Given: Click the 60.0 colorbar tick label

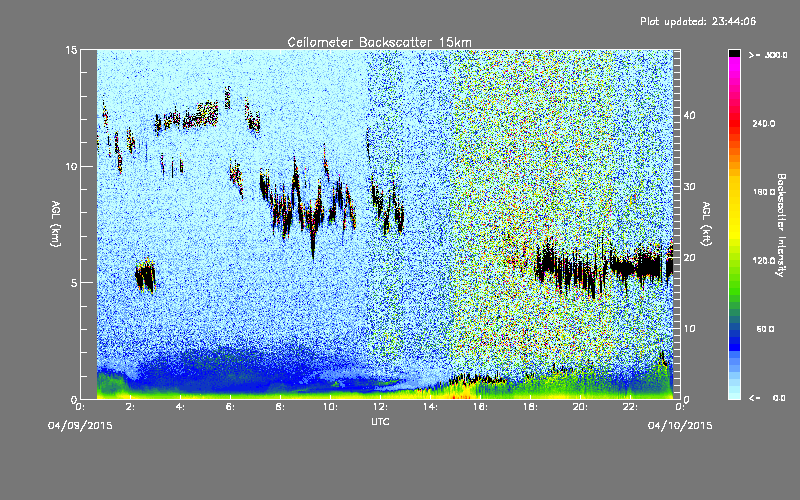Looking at the screenshot, I should pyautogui.click(x=765, y=329).
